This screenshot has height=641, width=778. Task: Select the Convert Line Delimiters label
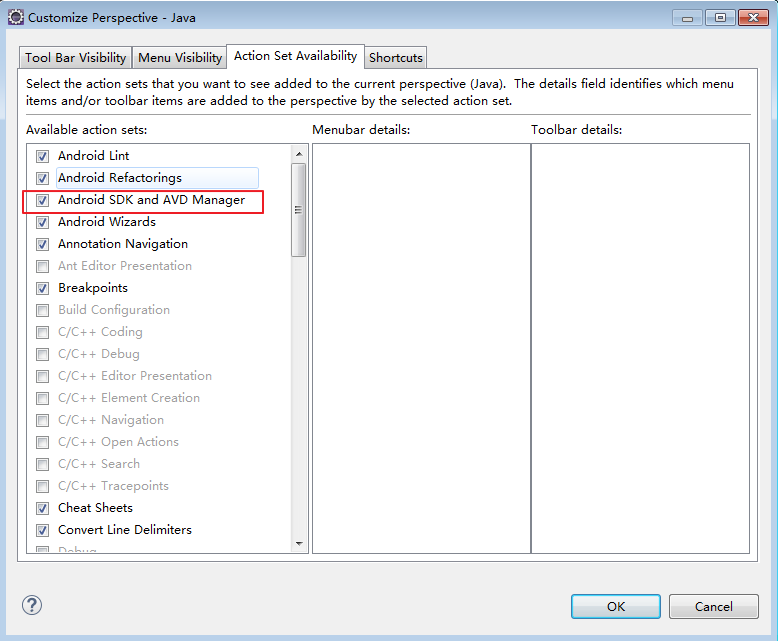pos(125,530)
